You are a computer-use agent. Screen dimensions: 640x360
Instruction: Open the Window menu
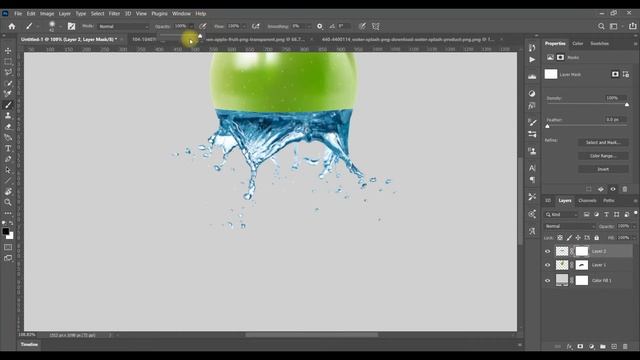[181, 13]
